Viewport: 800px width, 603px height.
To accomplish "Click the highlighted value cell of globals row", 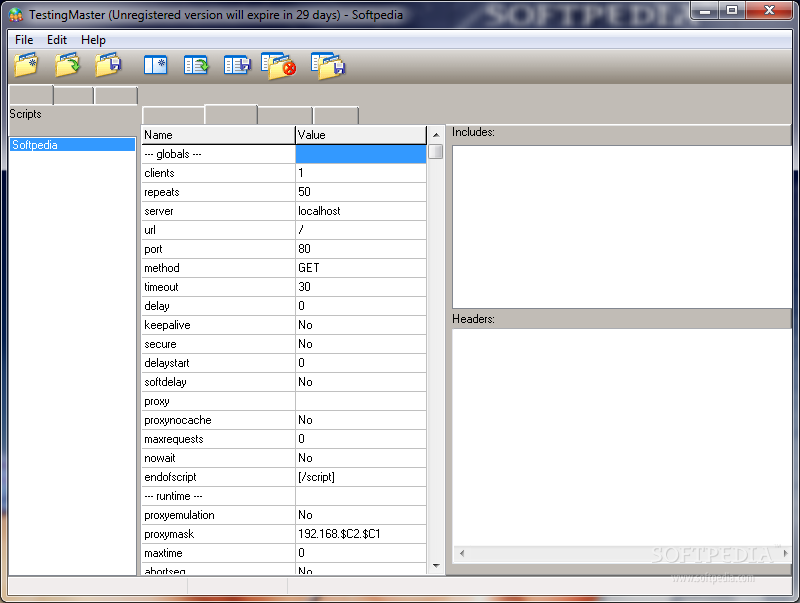I will (x=361, y=154).
